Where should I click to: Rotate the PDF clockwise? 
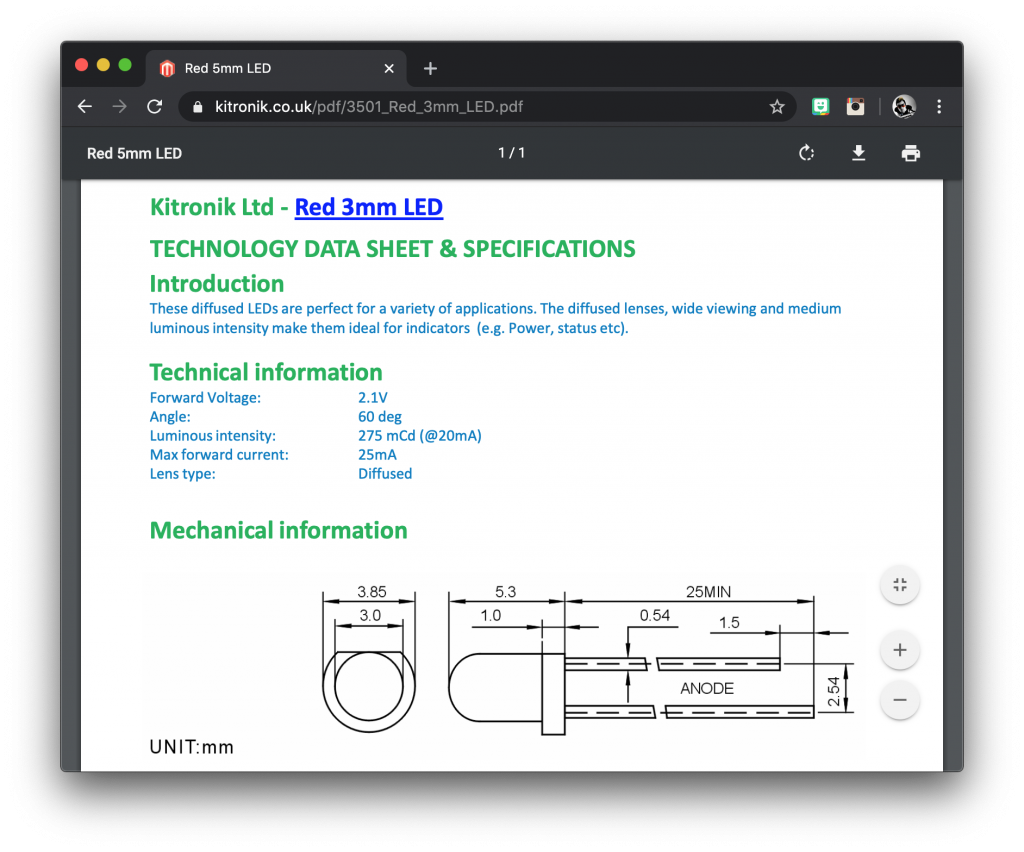(807, 153)
